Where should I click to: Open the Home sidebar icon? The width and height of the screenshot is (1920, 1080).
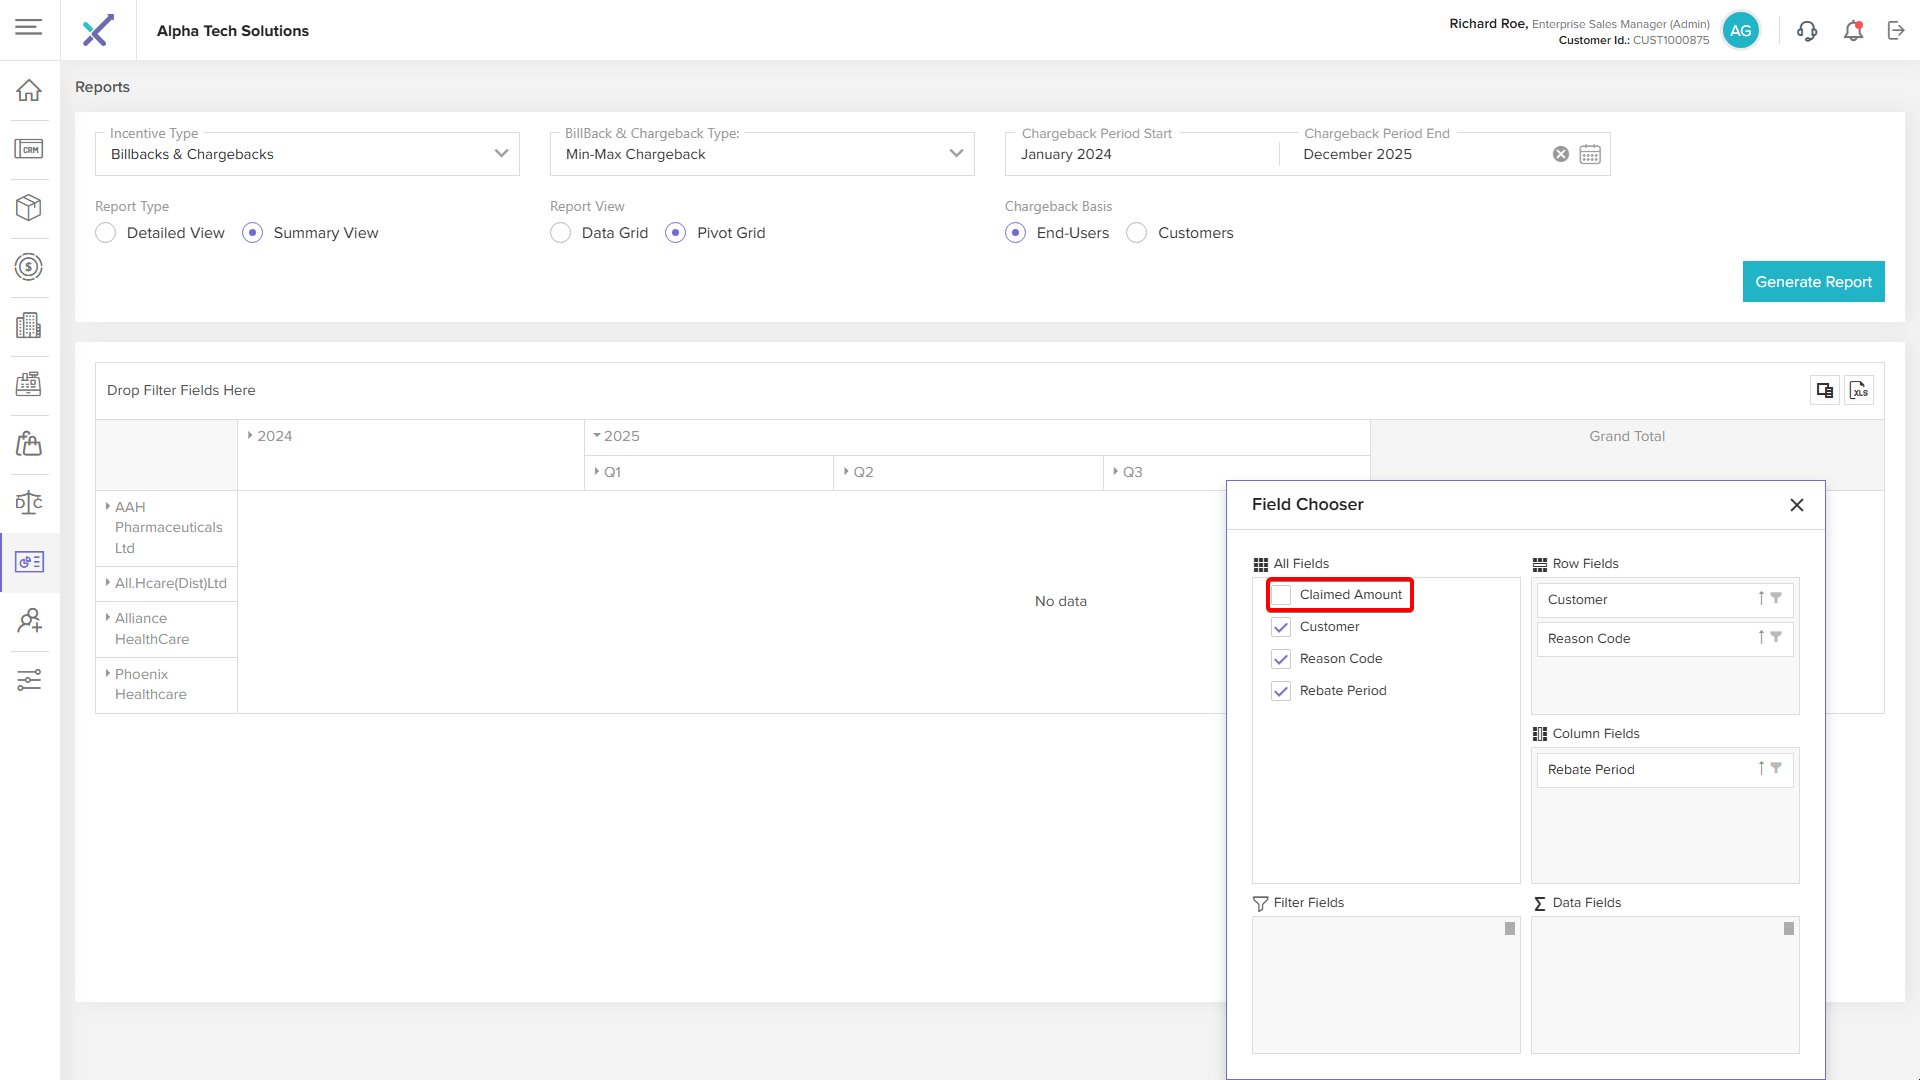29,90
